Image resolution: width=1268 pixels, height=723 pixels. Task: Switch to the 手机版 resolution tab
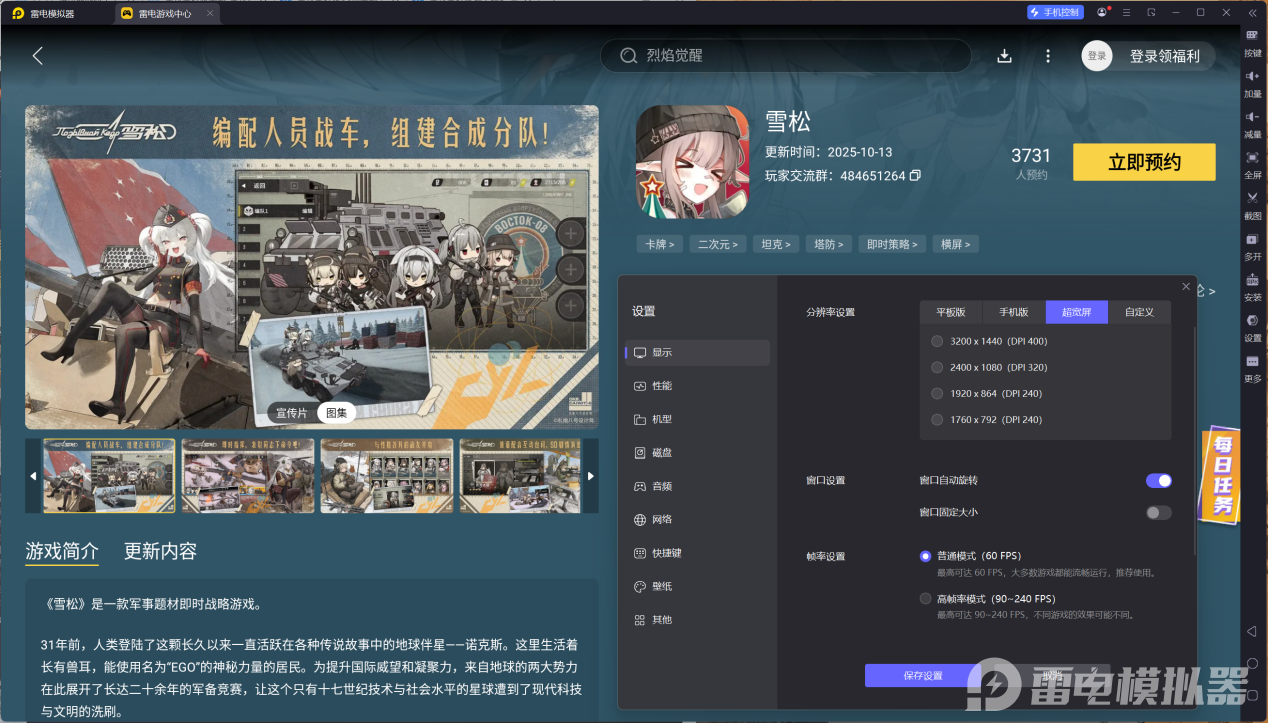[1012, 311]
